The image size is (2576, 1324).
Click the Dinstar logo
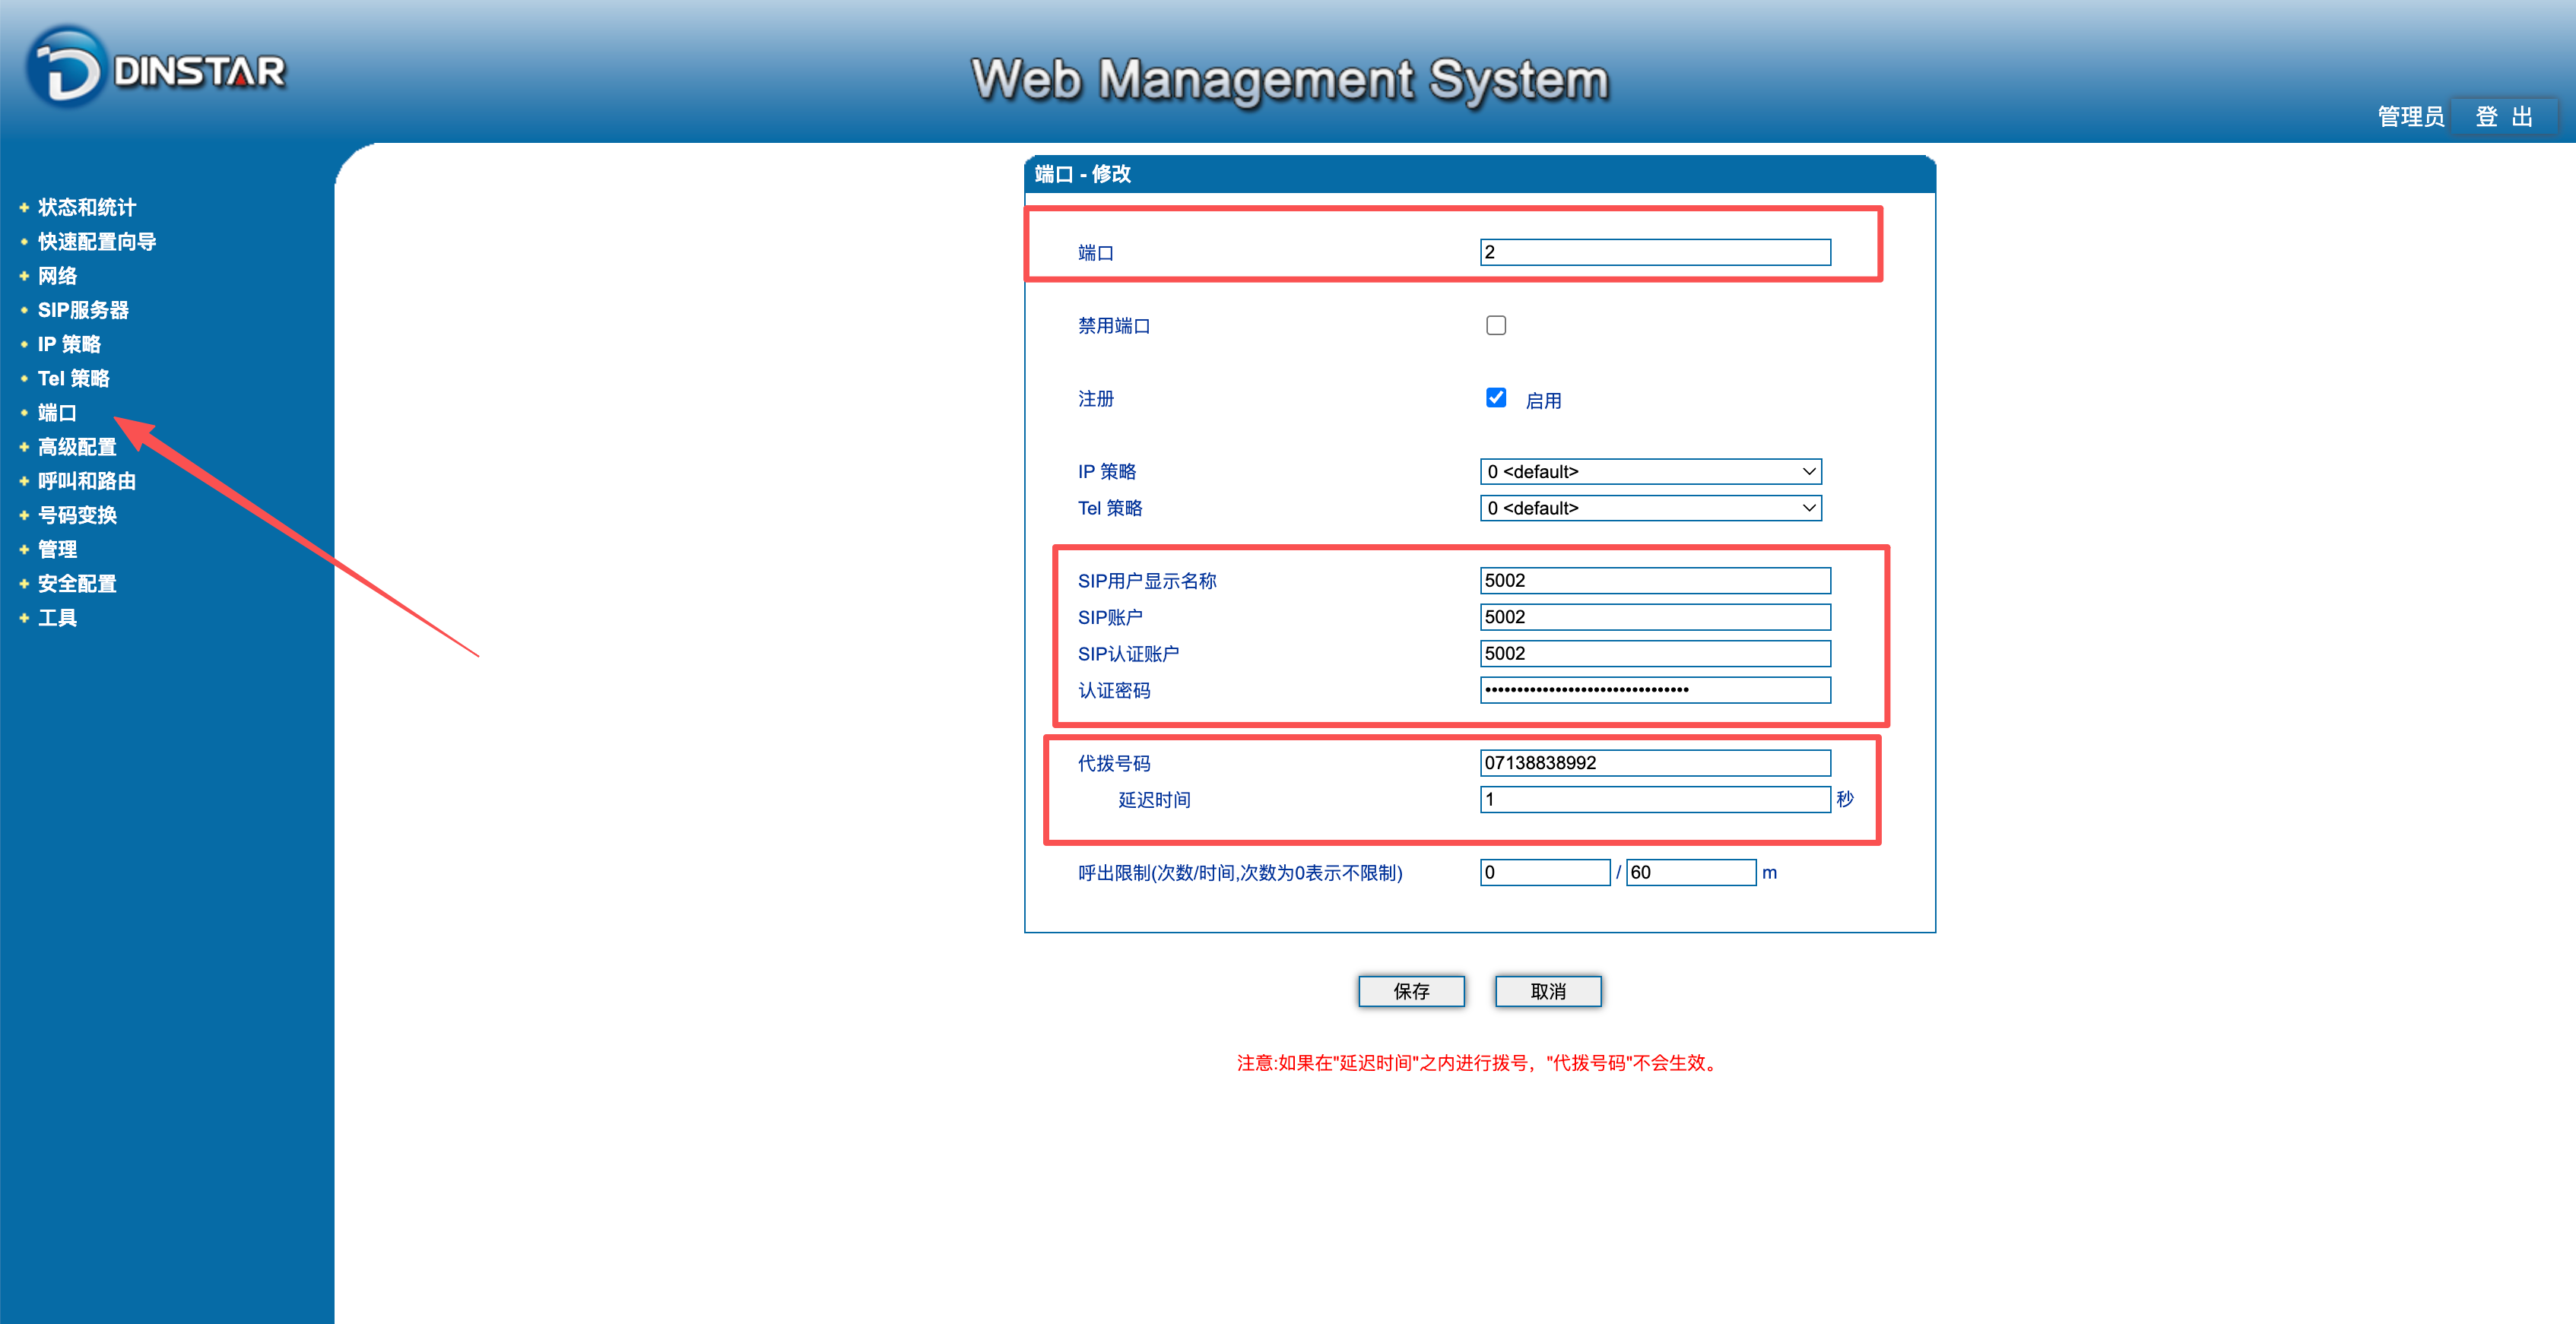click(157, 68)
